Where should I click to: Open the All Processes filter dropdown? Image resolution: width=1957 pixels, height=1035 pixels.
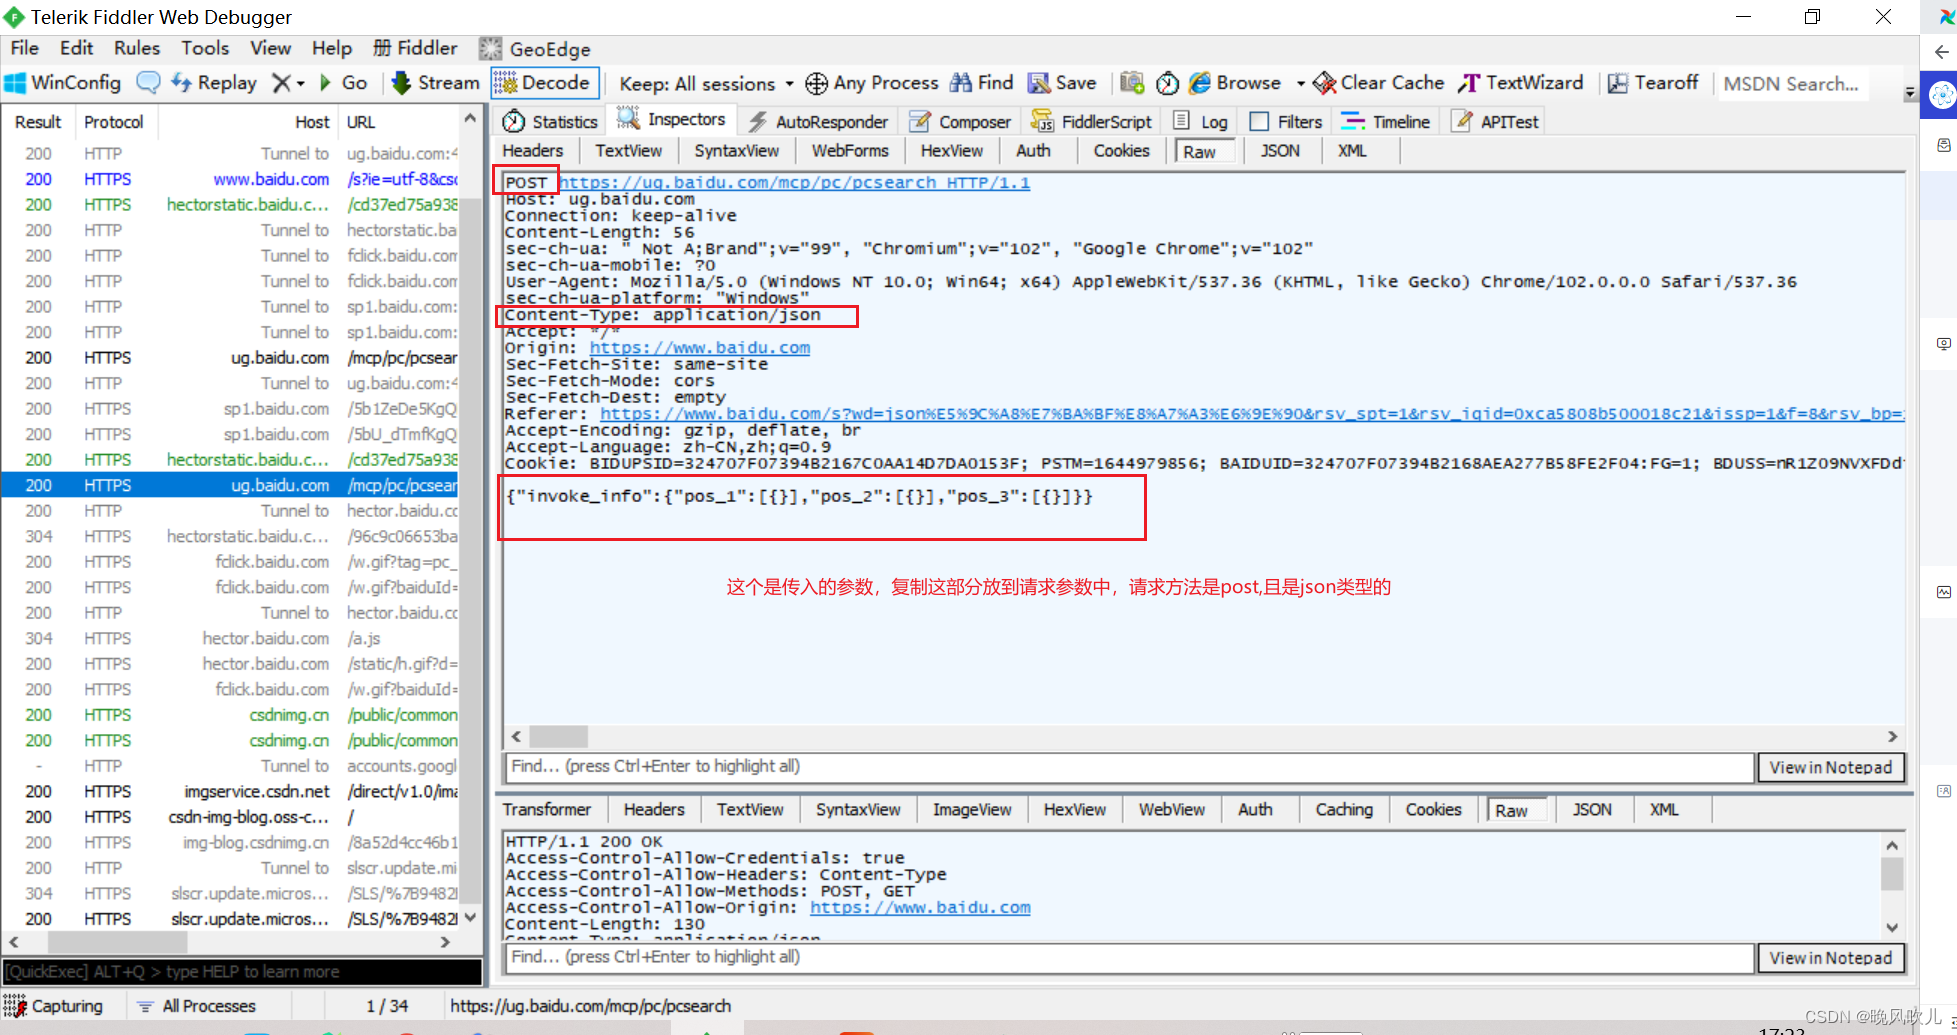(197, 1006)
